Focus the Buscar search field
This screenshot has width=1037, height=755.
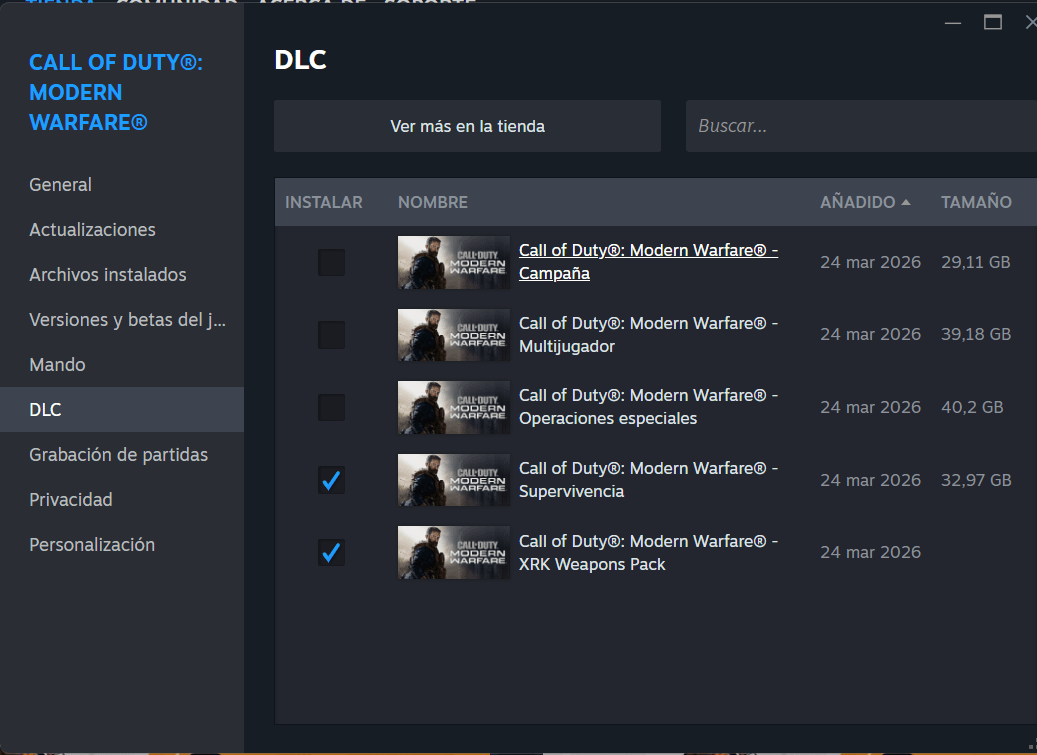coord(860,126)
